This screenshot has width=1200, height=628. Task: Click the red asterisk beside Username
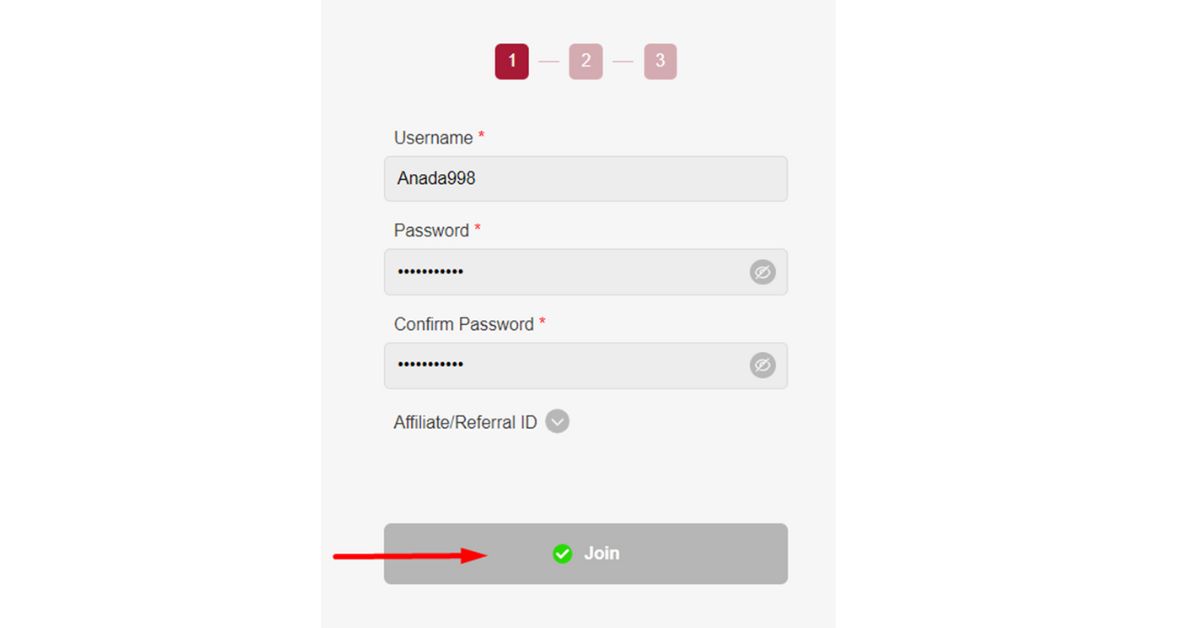pos(481,136)
